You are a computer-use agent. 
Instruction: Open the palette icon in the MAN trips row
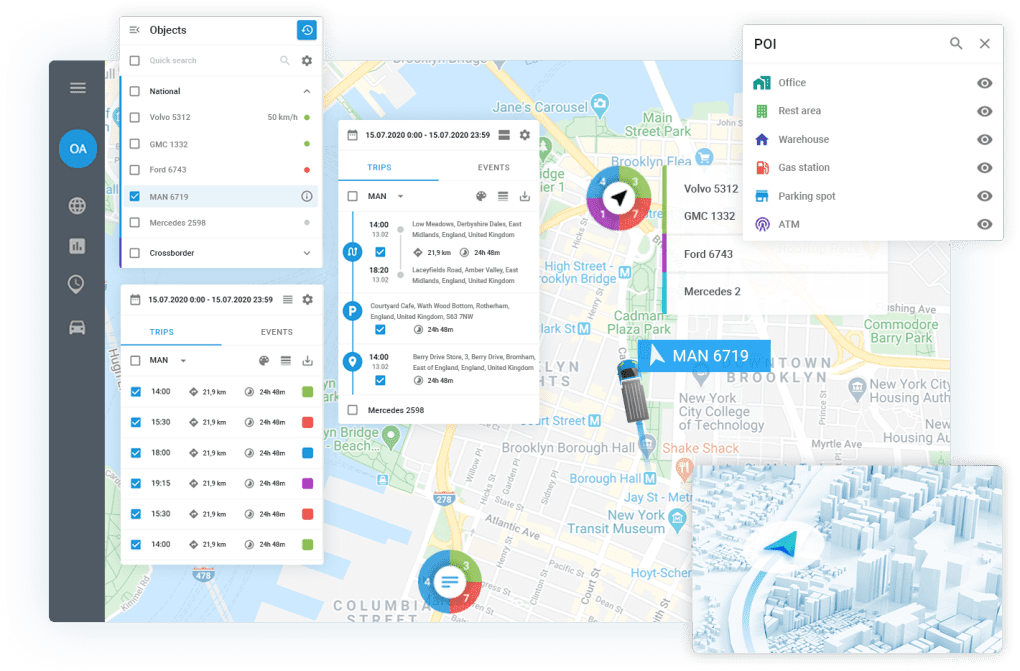[x=482, y=196]
